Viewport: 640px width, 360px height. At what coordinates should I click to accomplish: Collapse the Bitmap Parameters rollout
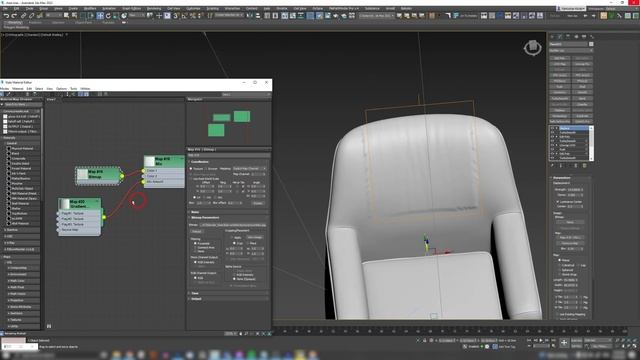(x=228, y=218)
